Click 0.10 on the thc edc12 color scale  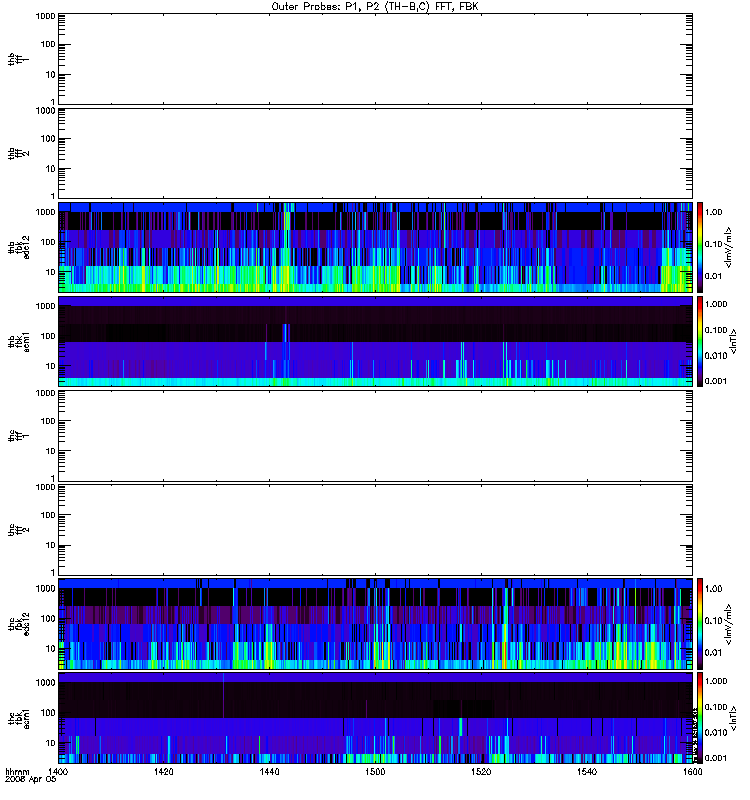(x=714, y=620)
